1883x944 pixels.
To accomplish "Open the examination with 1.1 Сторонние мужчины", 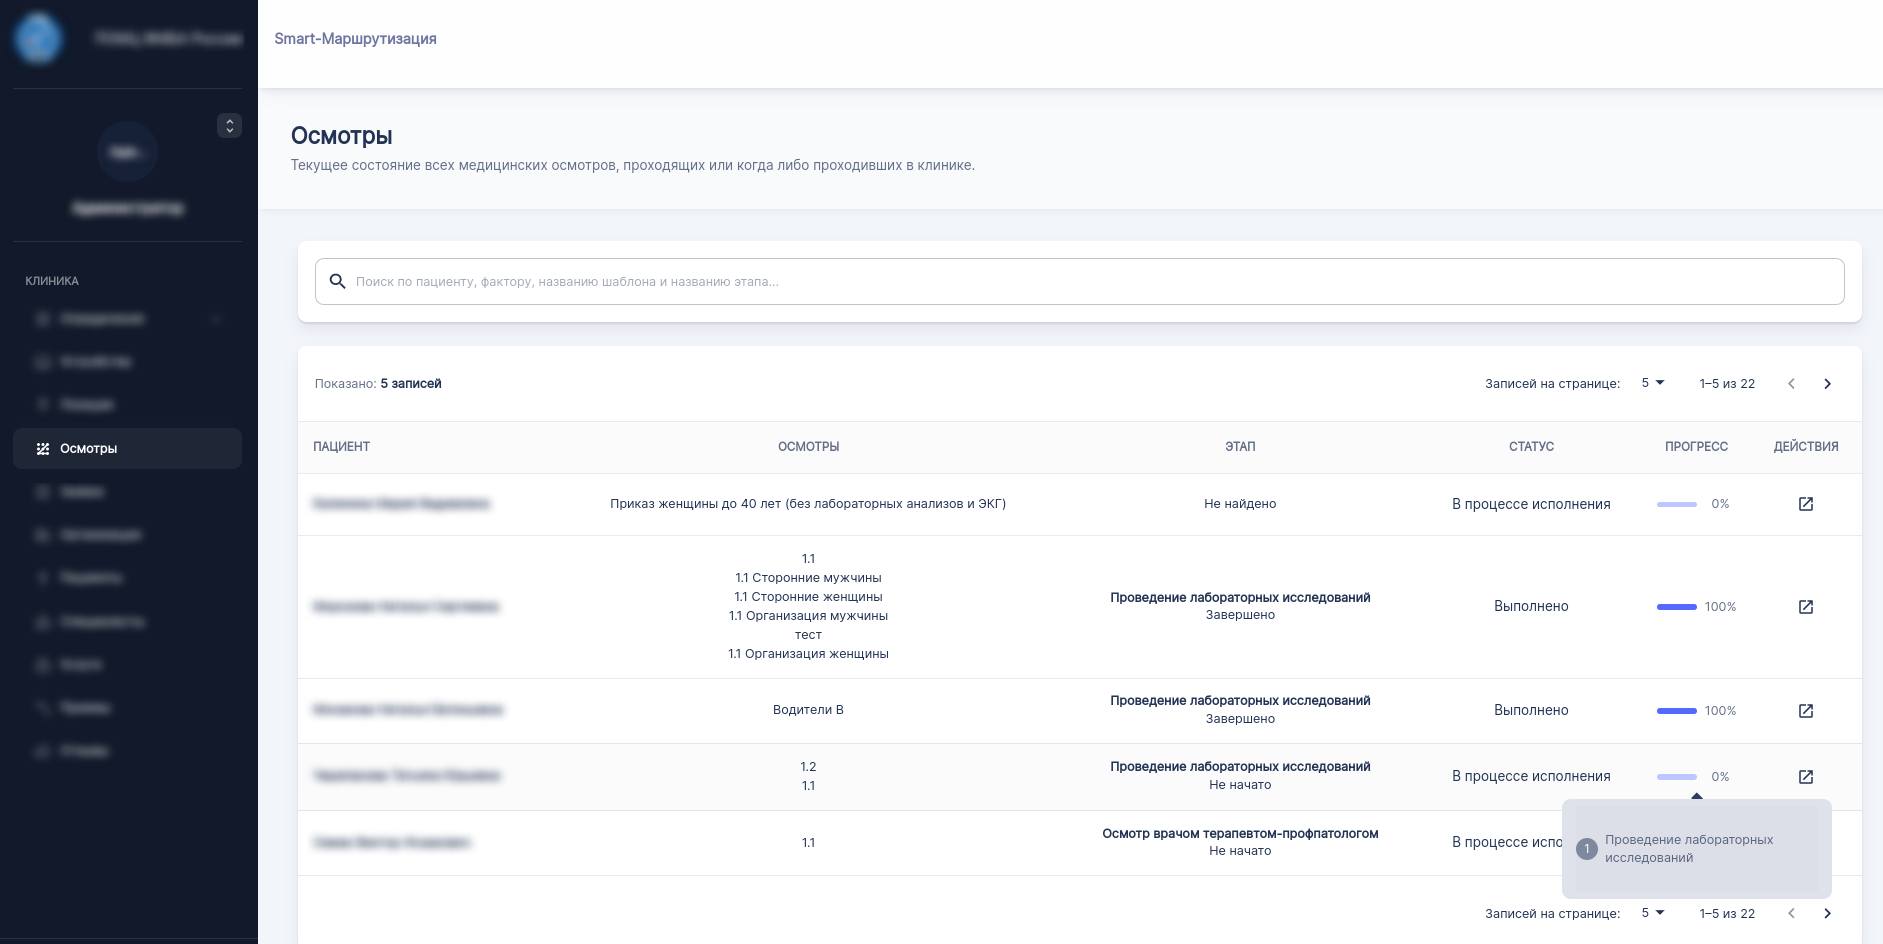I will 1805,607.
